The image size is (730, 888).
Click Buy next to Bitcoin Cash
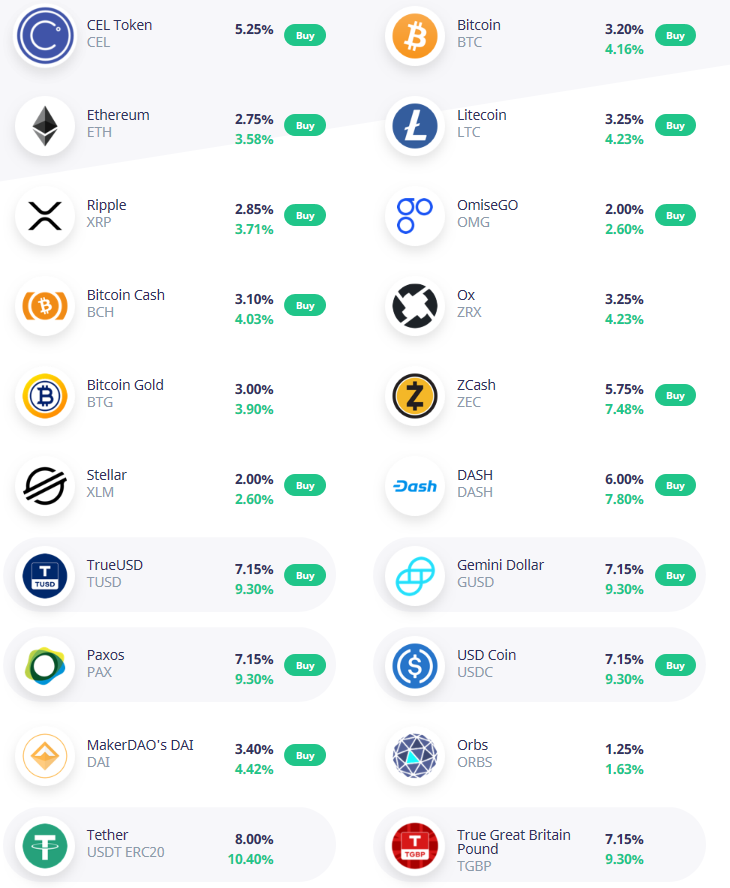click(305, 306)
